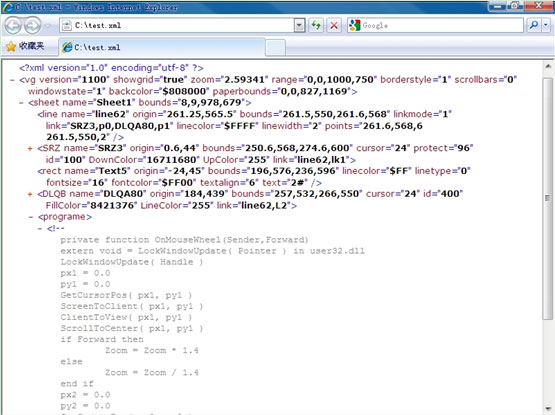This screenshot has width=555, height=415.
Task: Collapse the vg root element
Action: pyautogui.click(x=12, y=80)
